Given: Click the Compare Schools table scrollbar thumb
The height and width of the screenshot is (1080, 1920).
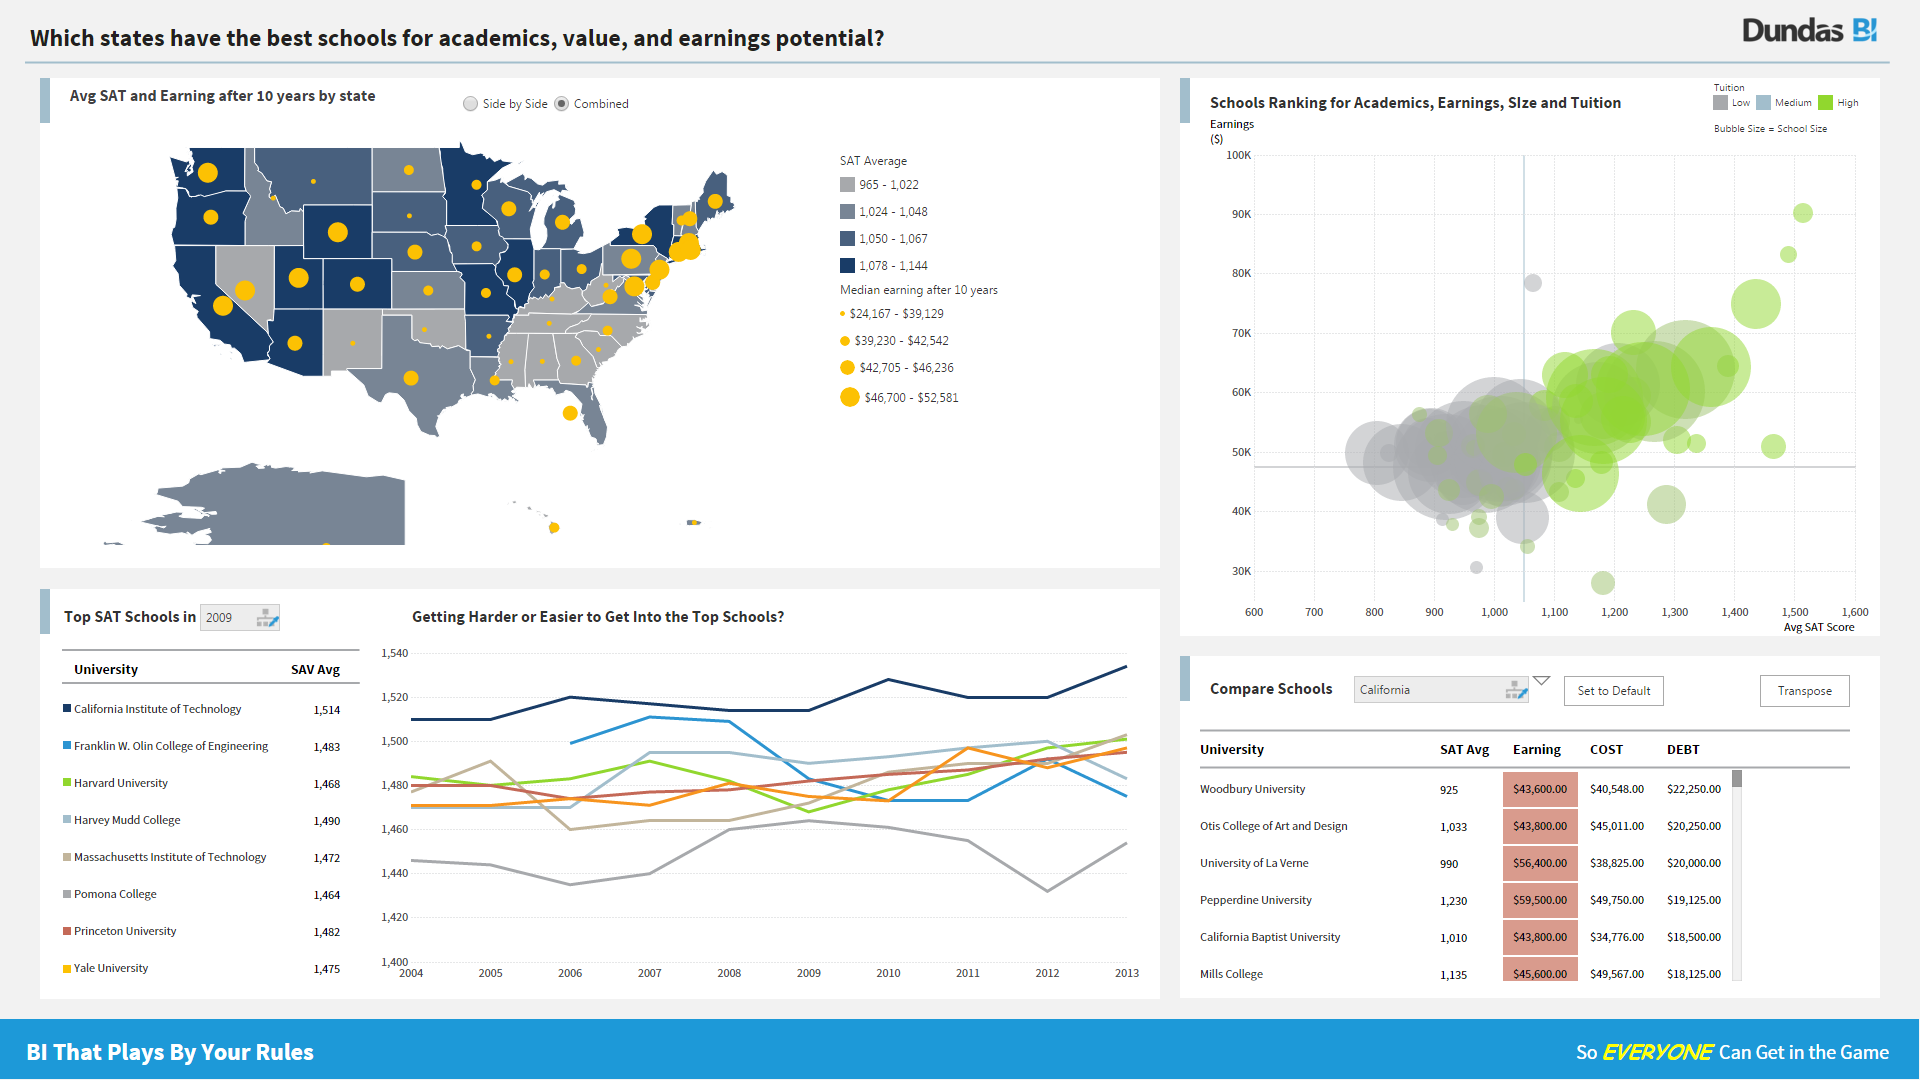Looking at the screenshot, I should 1737,778.
